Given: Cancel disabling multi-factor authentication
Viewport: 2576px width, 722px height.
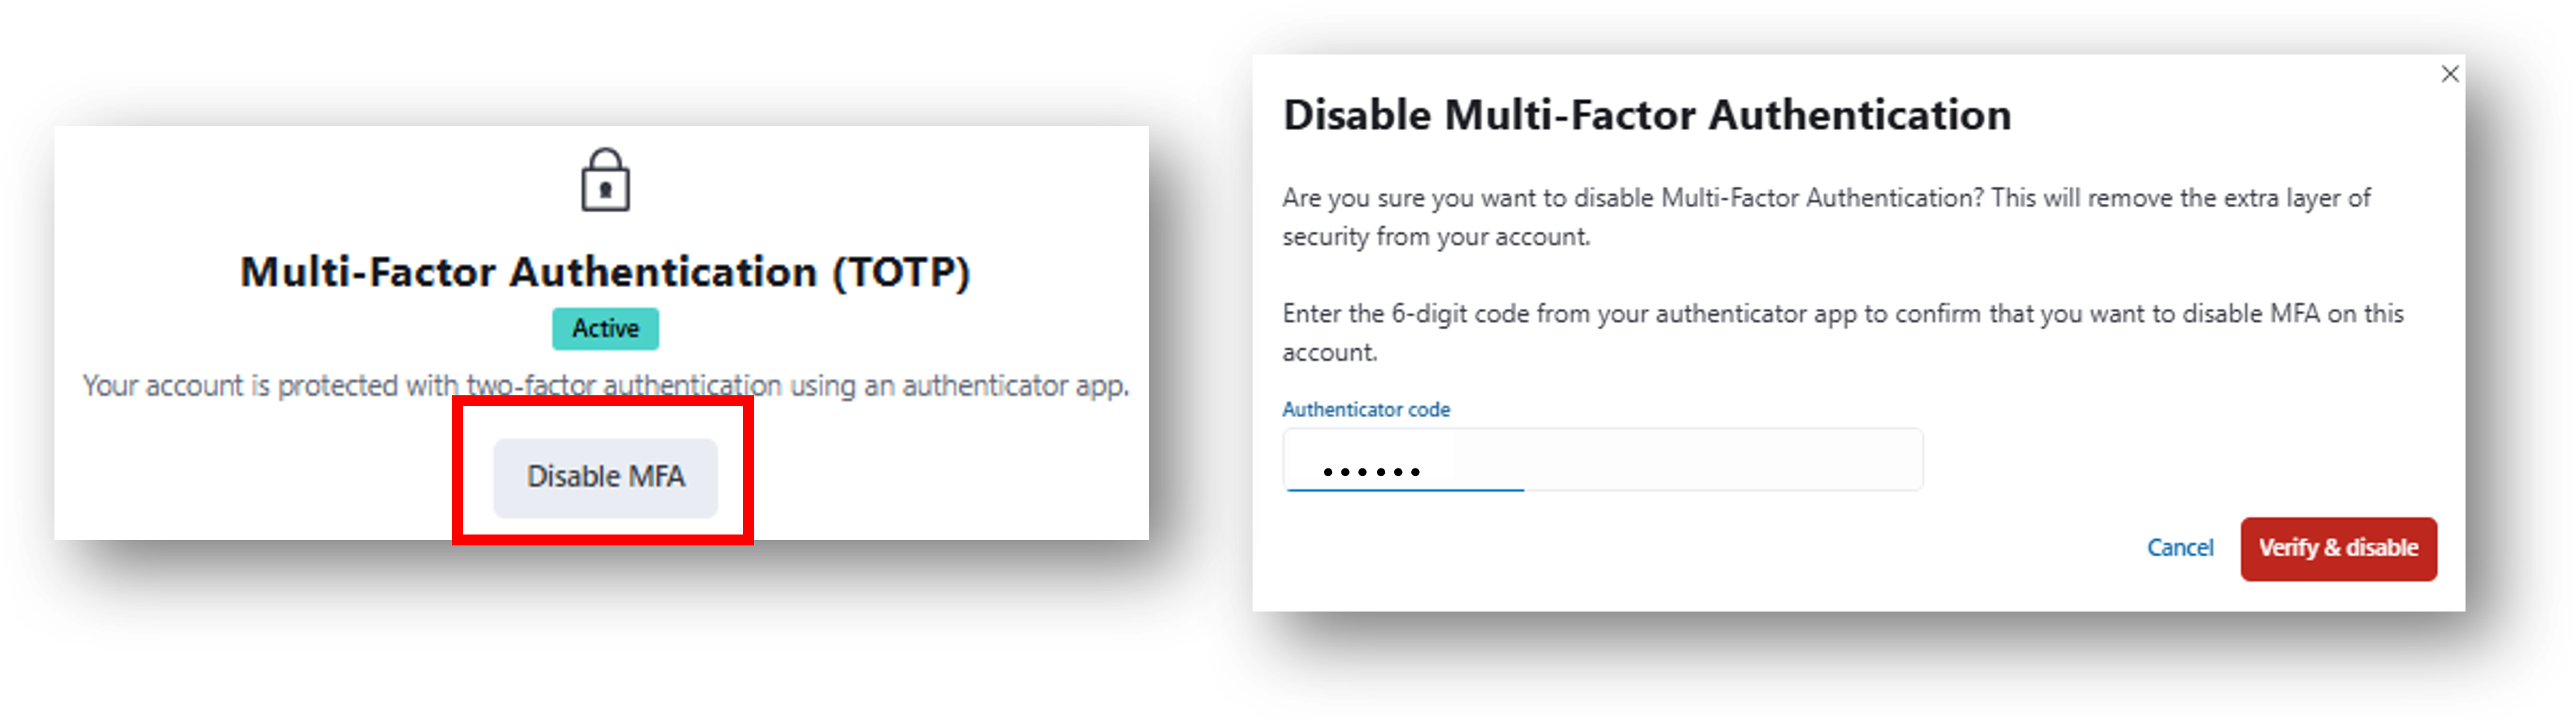Looking at the screenshot, I should point(2179,548).
